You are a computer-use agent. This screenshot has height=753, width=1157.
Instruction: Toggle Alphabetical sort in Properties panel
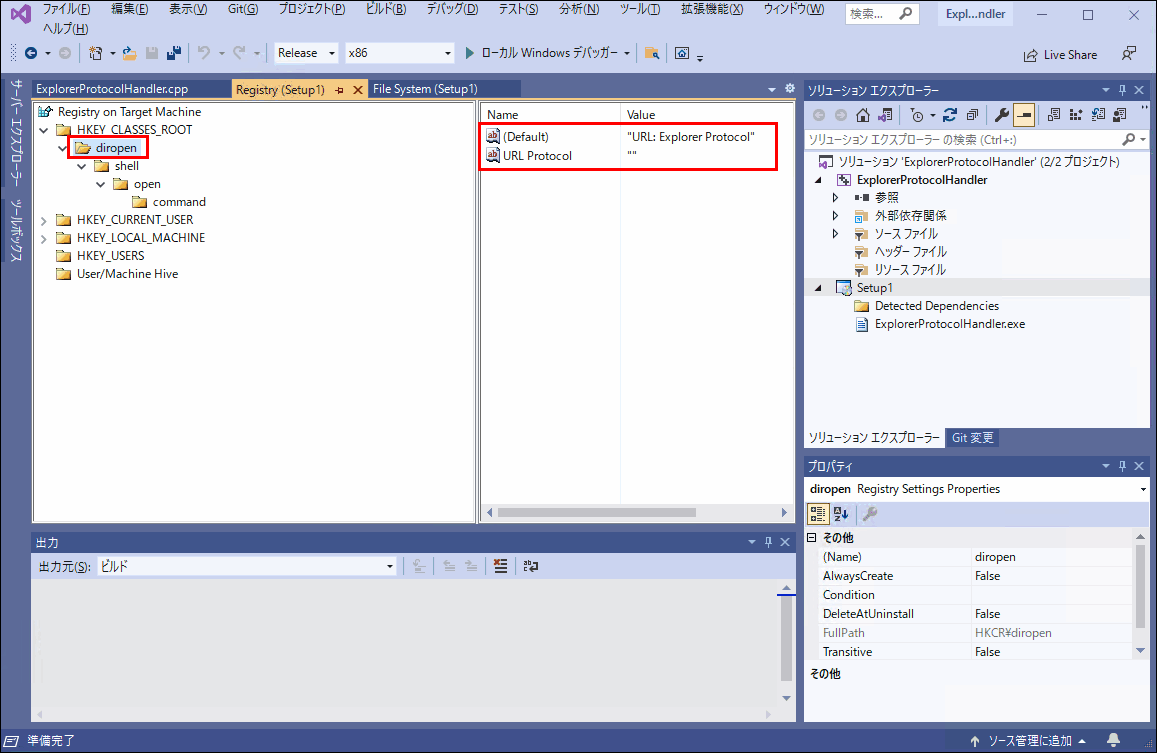[841, 514]
